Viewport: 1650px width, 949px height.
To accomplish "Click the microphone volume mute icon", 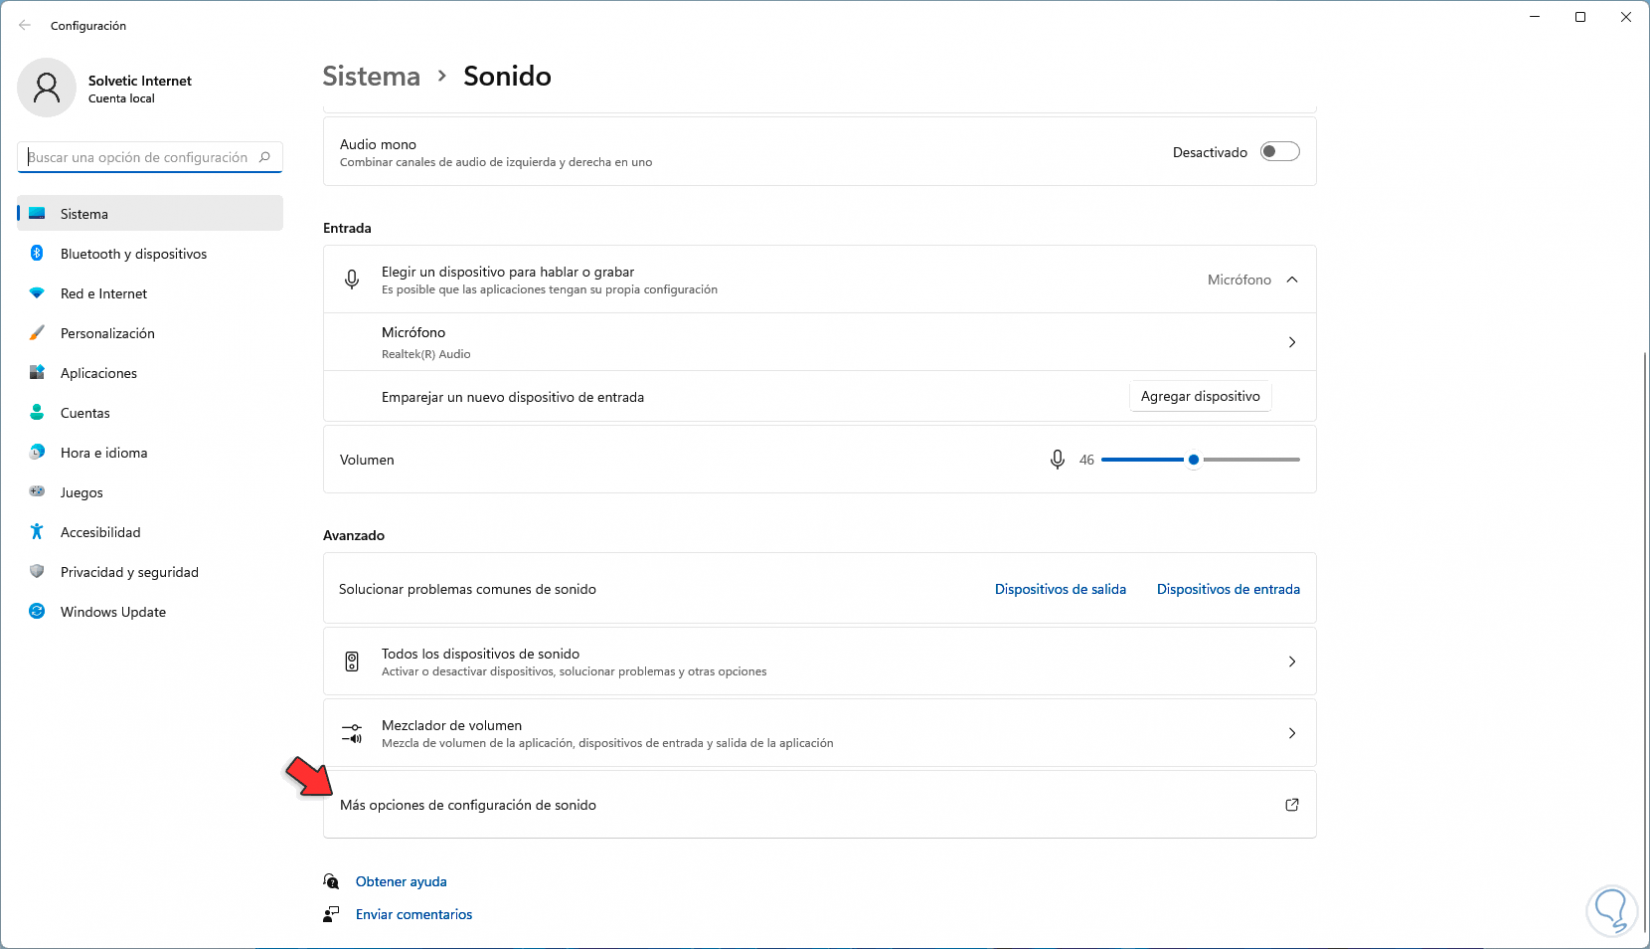I will click(1057, 460).
